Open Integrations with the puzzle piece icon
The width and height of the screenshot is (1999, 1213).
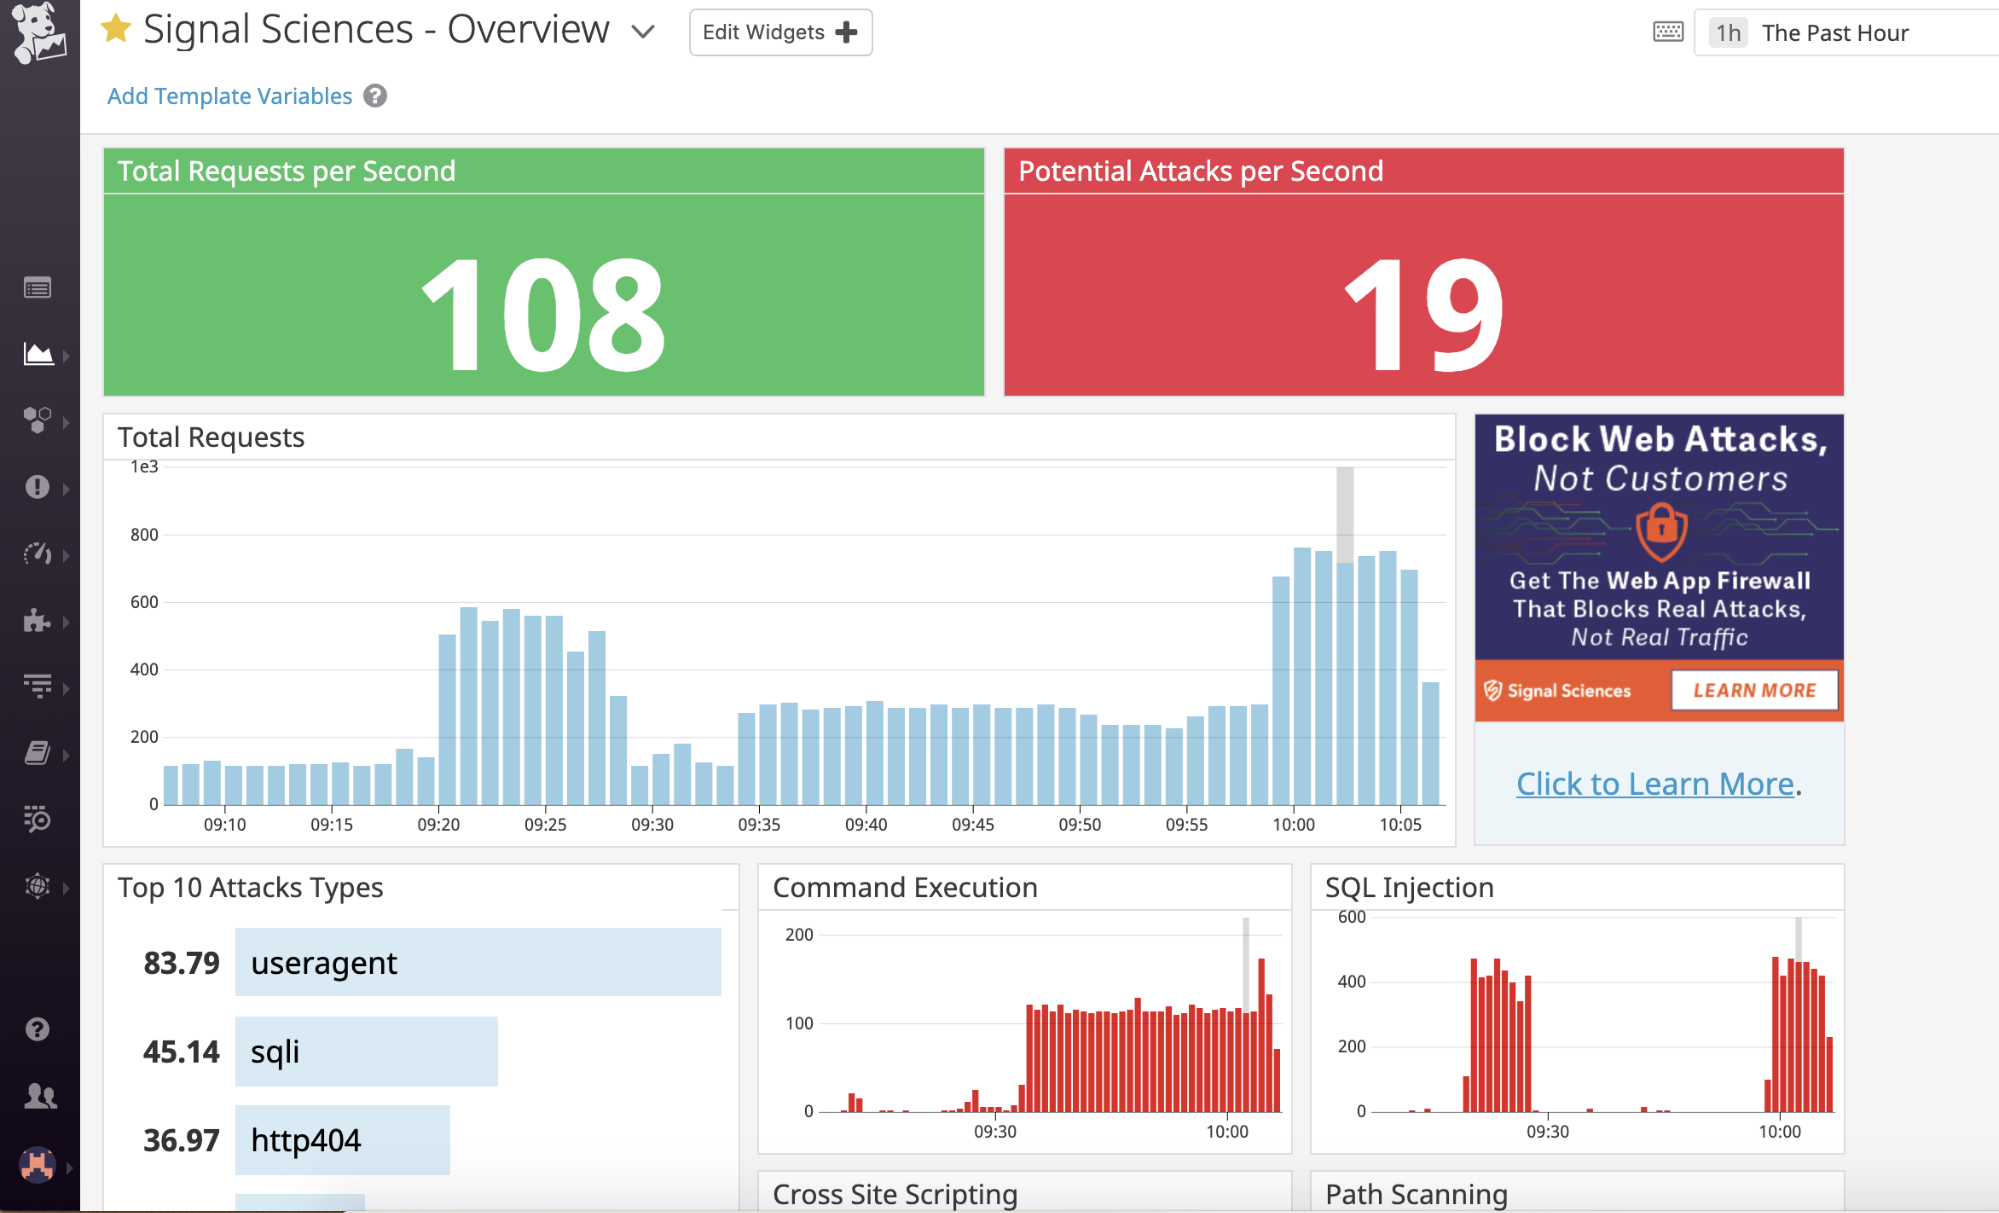click(38, 622)
